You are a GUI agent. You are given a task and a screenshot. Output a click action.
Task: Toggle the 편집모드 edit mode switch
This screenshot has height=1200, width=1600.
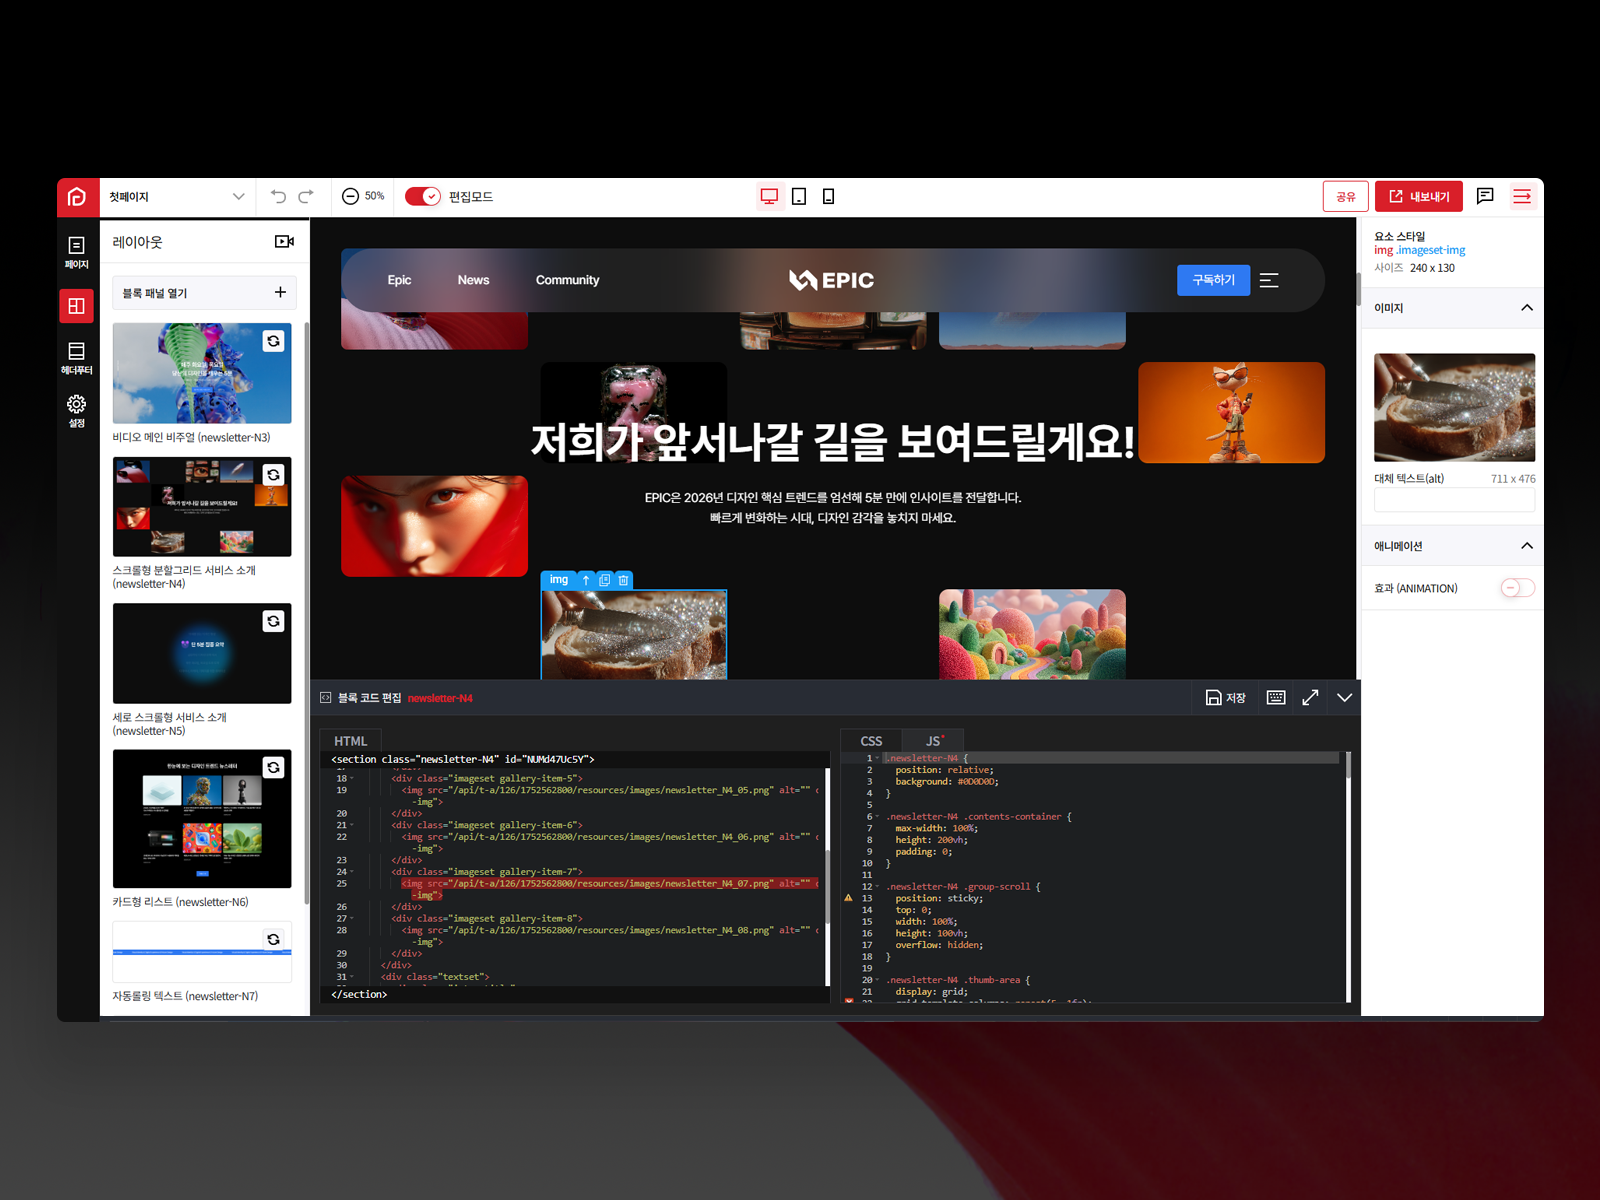click(422, 197)
